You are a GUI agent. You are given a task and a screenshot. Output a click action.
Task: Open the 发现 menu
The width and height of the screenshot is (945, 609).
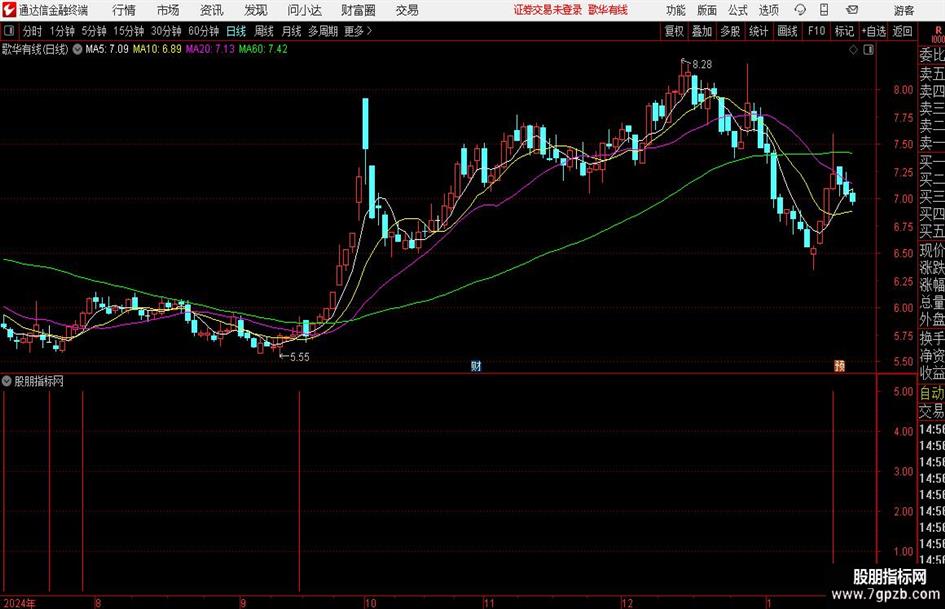click(x=256, y=10)
